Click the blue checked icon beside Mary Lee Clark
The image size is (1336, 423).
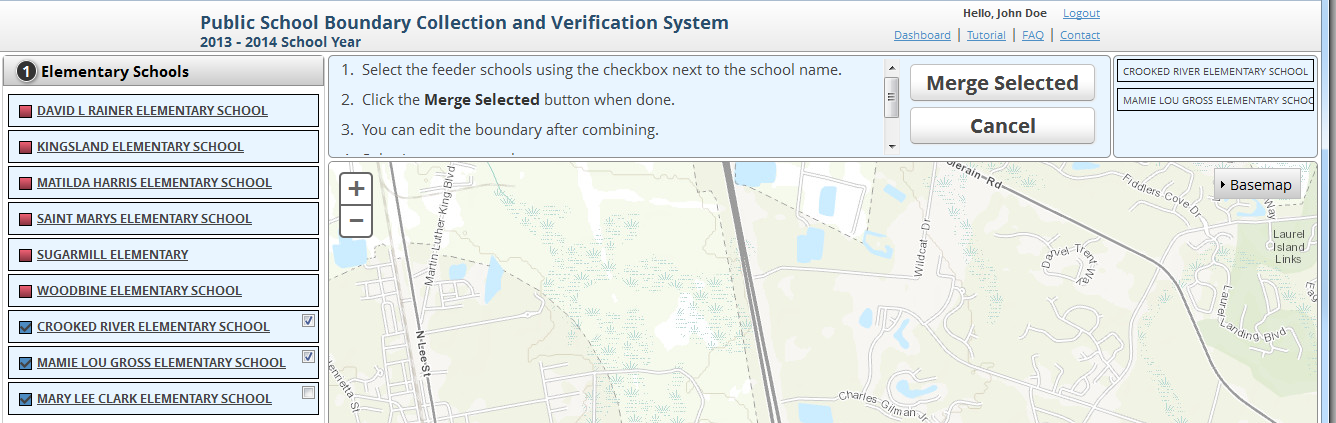pyautogui.click(x=26, y=399)
